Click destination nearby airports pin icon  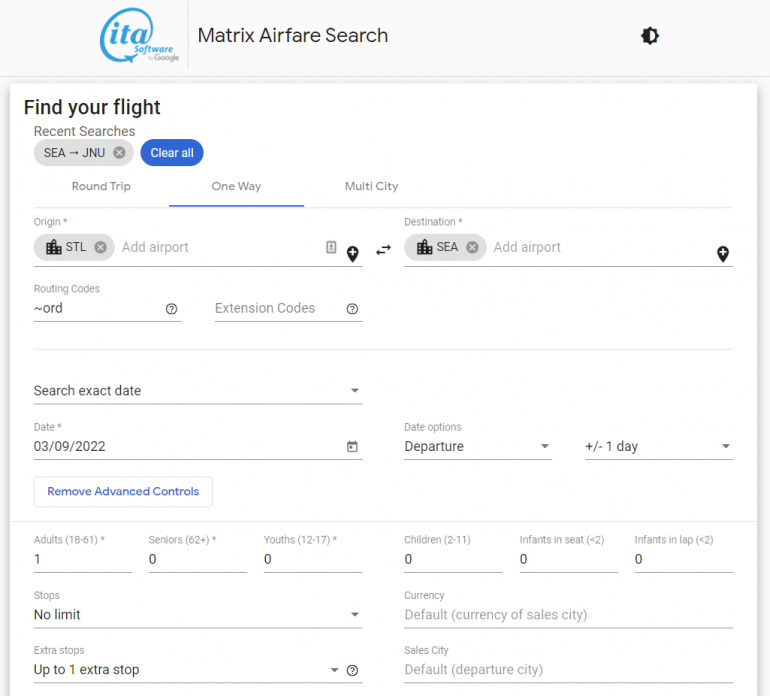pyautogui.click(x=723, y=254)
